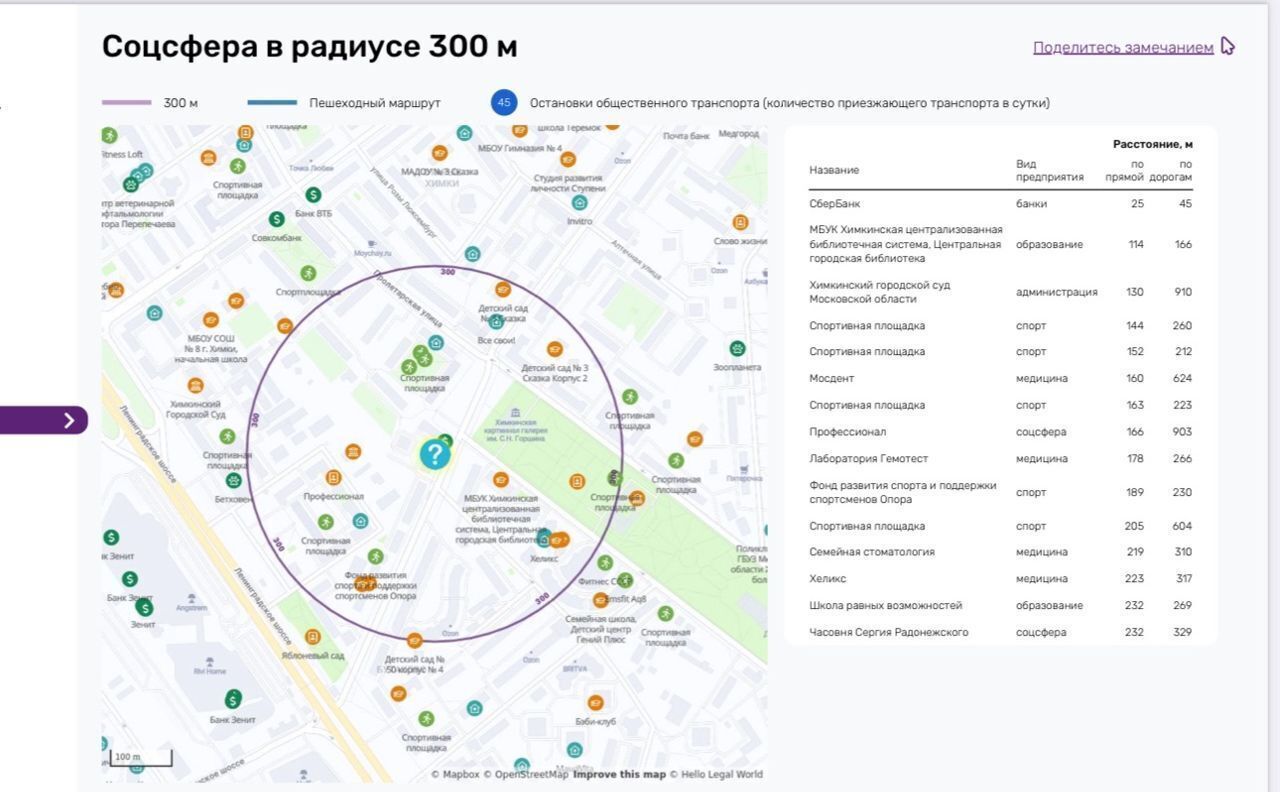Click the Зоопланета paw marker
The image size is (1280, 792).
point(737,349)
